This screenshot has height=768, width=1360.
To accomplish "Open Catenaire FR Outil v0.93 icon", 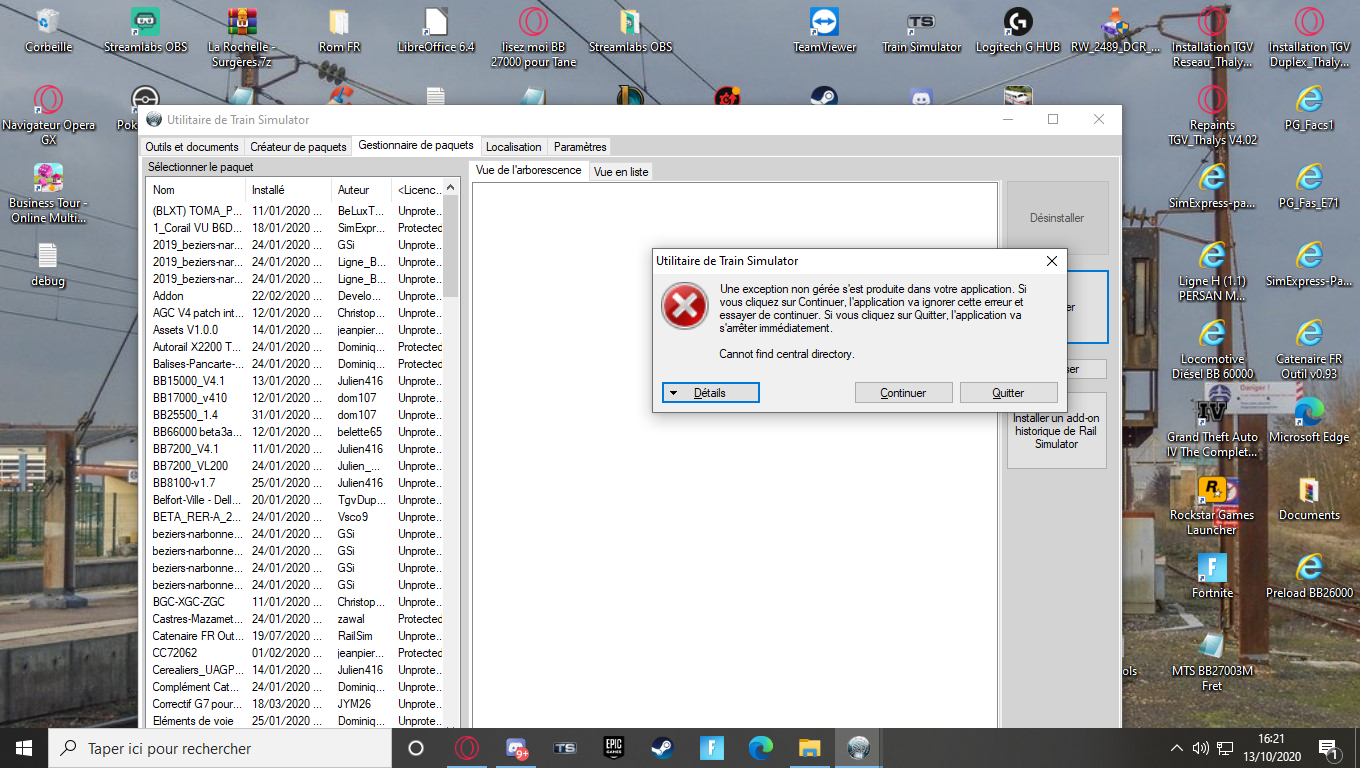I will (x=1309, y=350).
